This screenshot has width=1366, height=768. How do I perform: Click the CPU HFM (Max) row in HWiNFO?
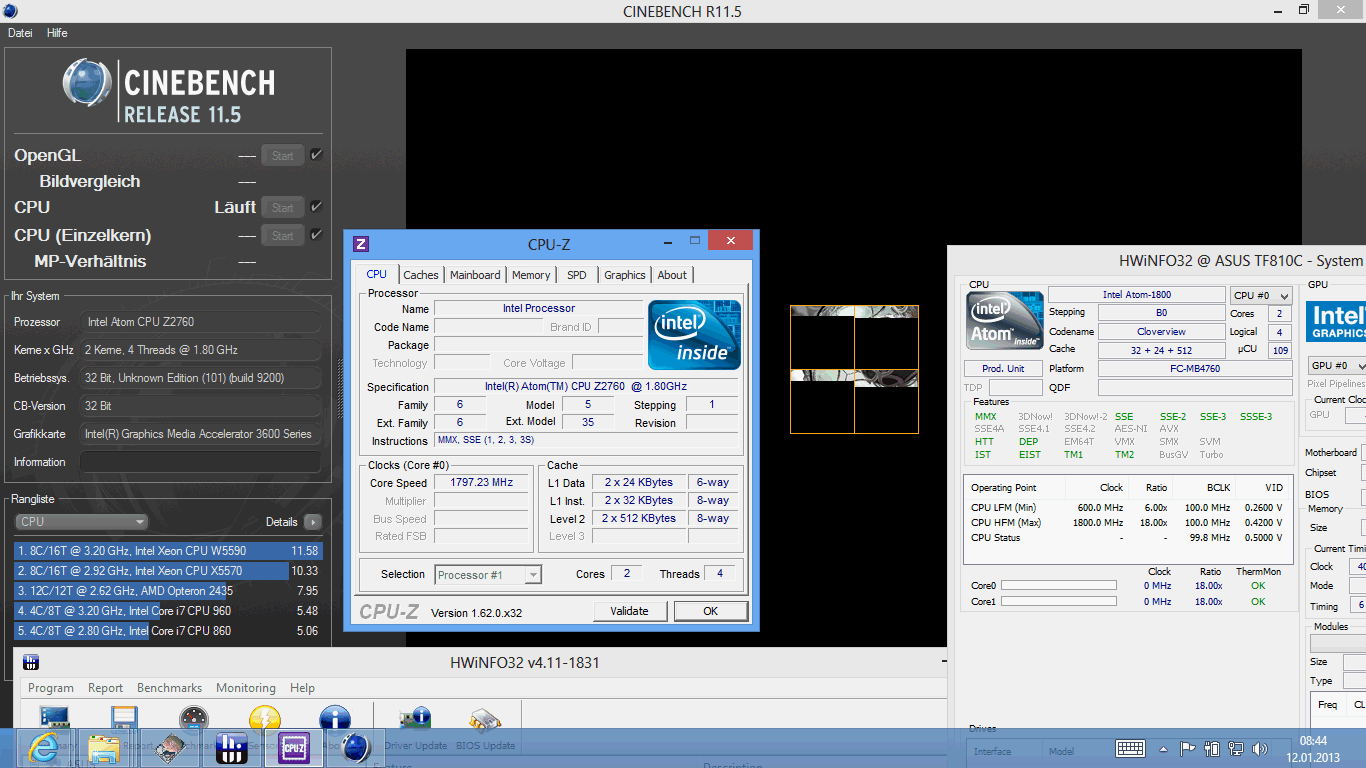click(x=1127, y=522)
